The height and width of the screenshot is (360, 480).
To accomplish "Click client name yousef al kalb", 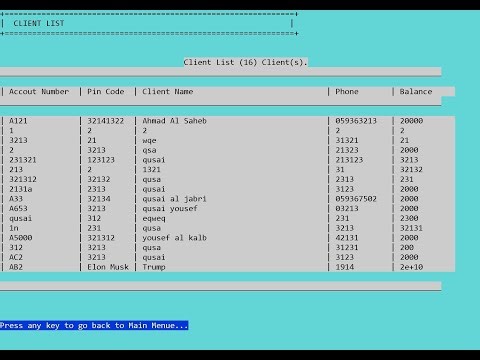I will 174,238.
